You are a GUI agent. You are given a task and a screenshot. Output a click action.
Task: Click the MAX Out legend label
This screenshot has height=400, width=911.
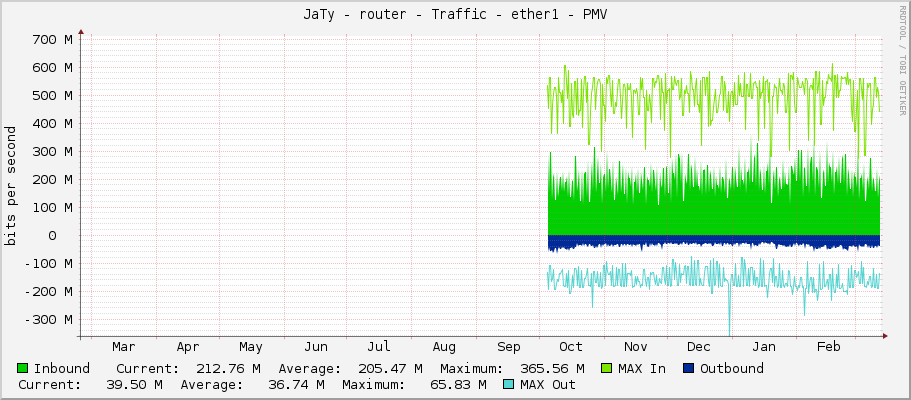click(x=548, y=384)
